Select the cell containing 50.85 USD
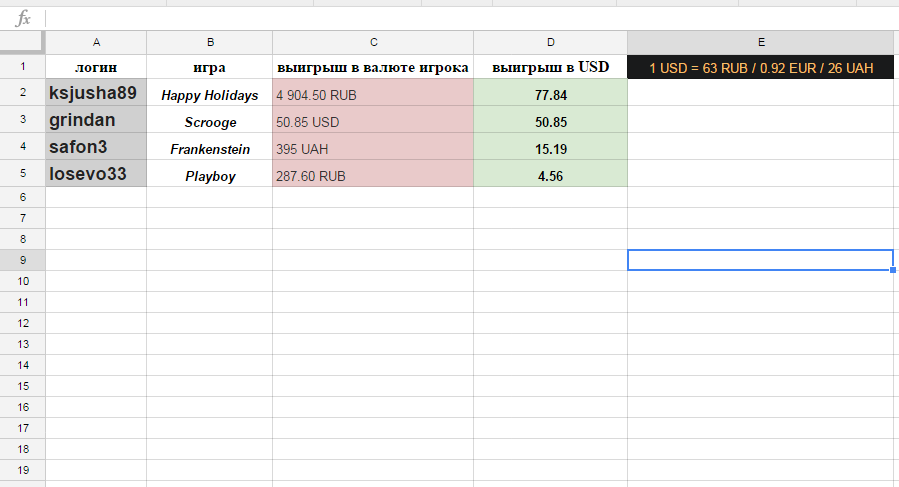This screenshot has width=899, height=487. point(373,122)
